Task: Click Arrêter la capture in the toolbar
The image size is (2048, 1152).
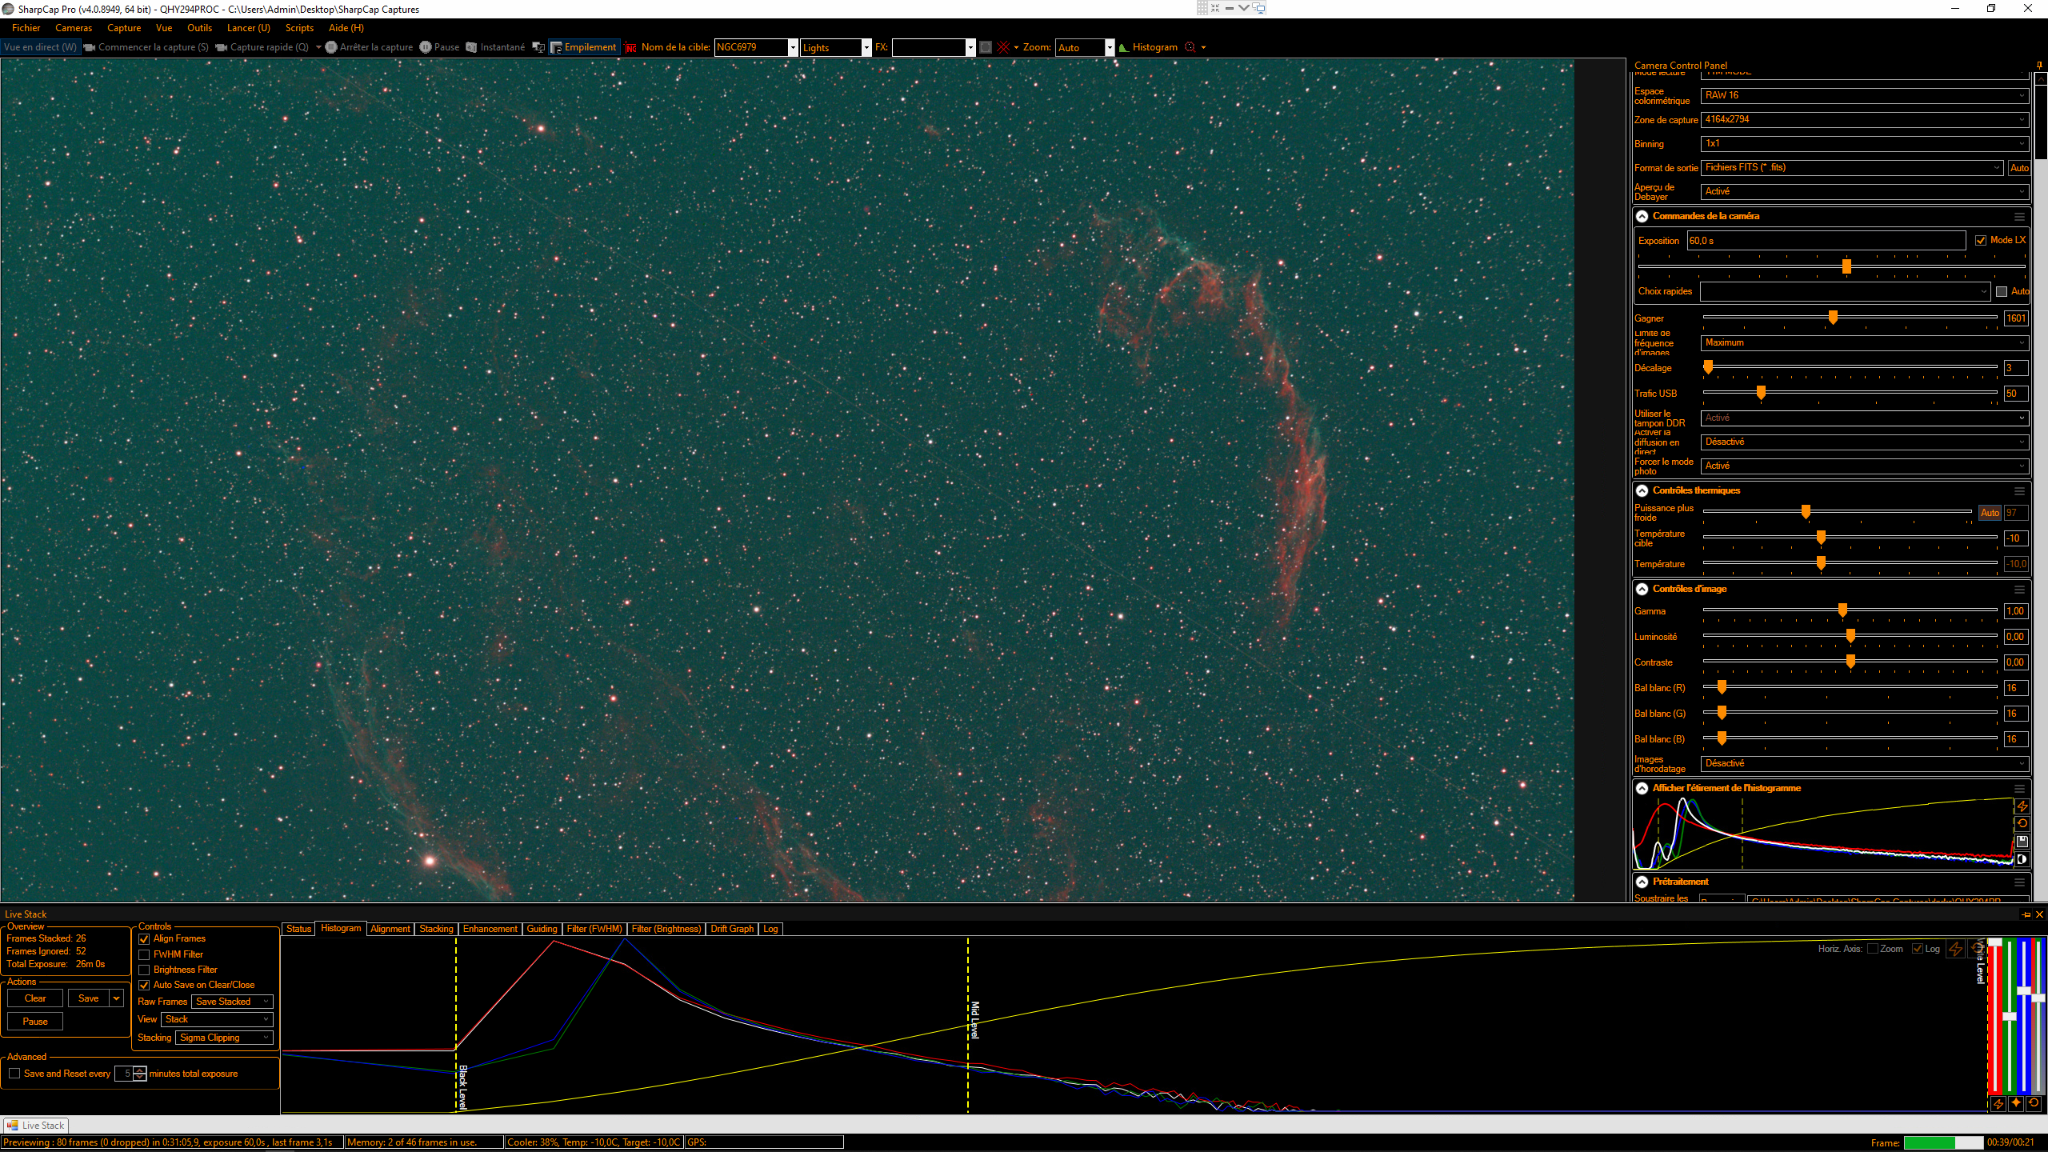Action: coord(369,47)
